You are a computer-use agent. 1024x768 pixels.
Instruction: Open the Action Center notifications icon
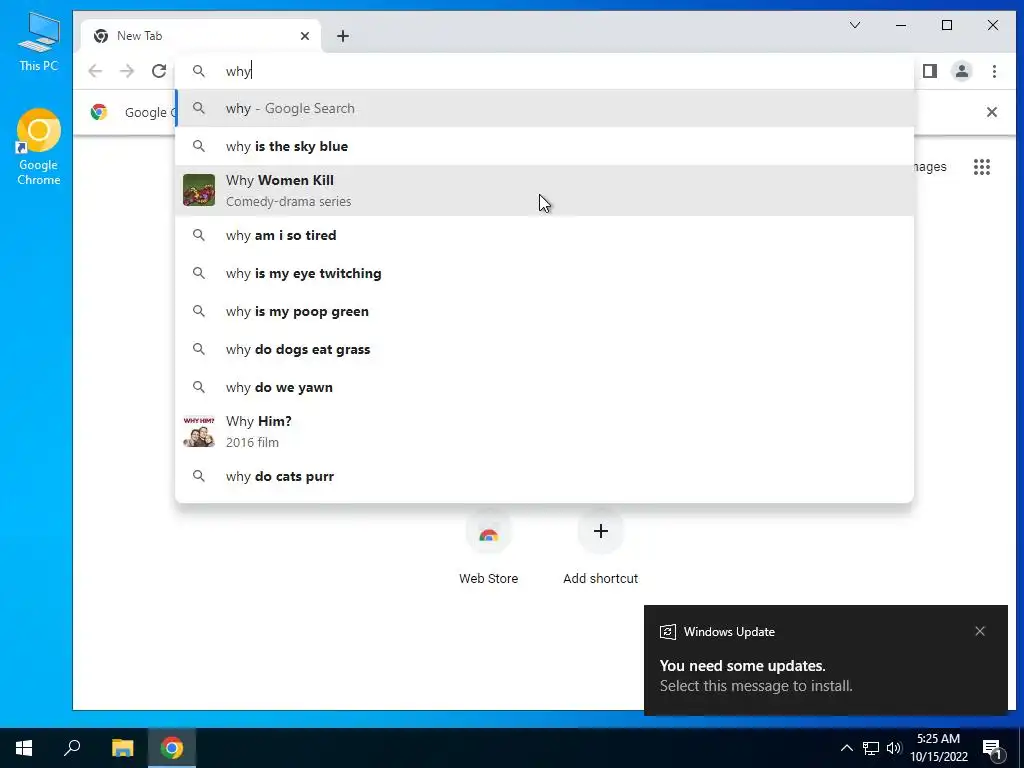(993, 749)
